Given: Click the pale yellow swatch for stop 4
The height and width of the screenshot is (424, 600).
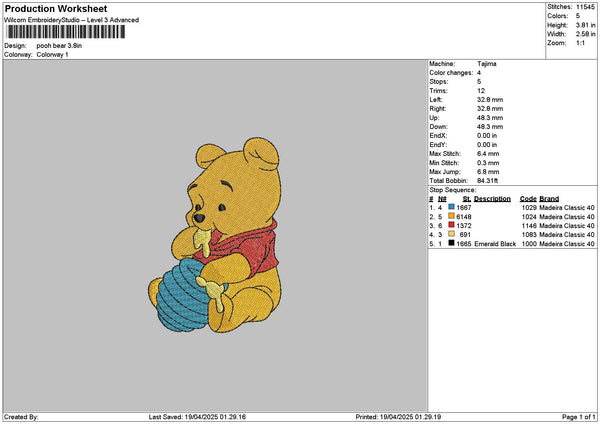Looking at the screenshot, I should (x=452, y=234).
